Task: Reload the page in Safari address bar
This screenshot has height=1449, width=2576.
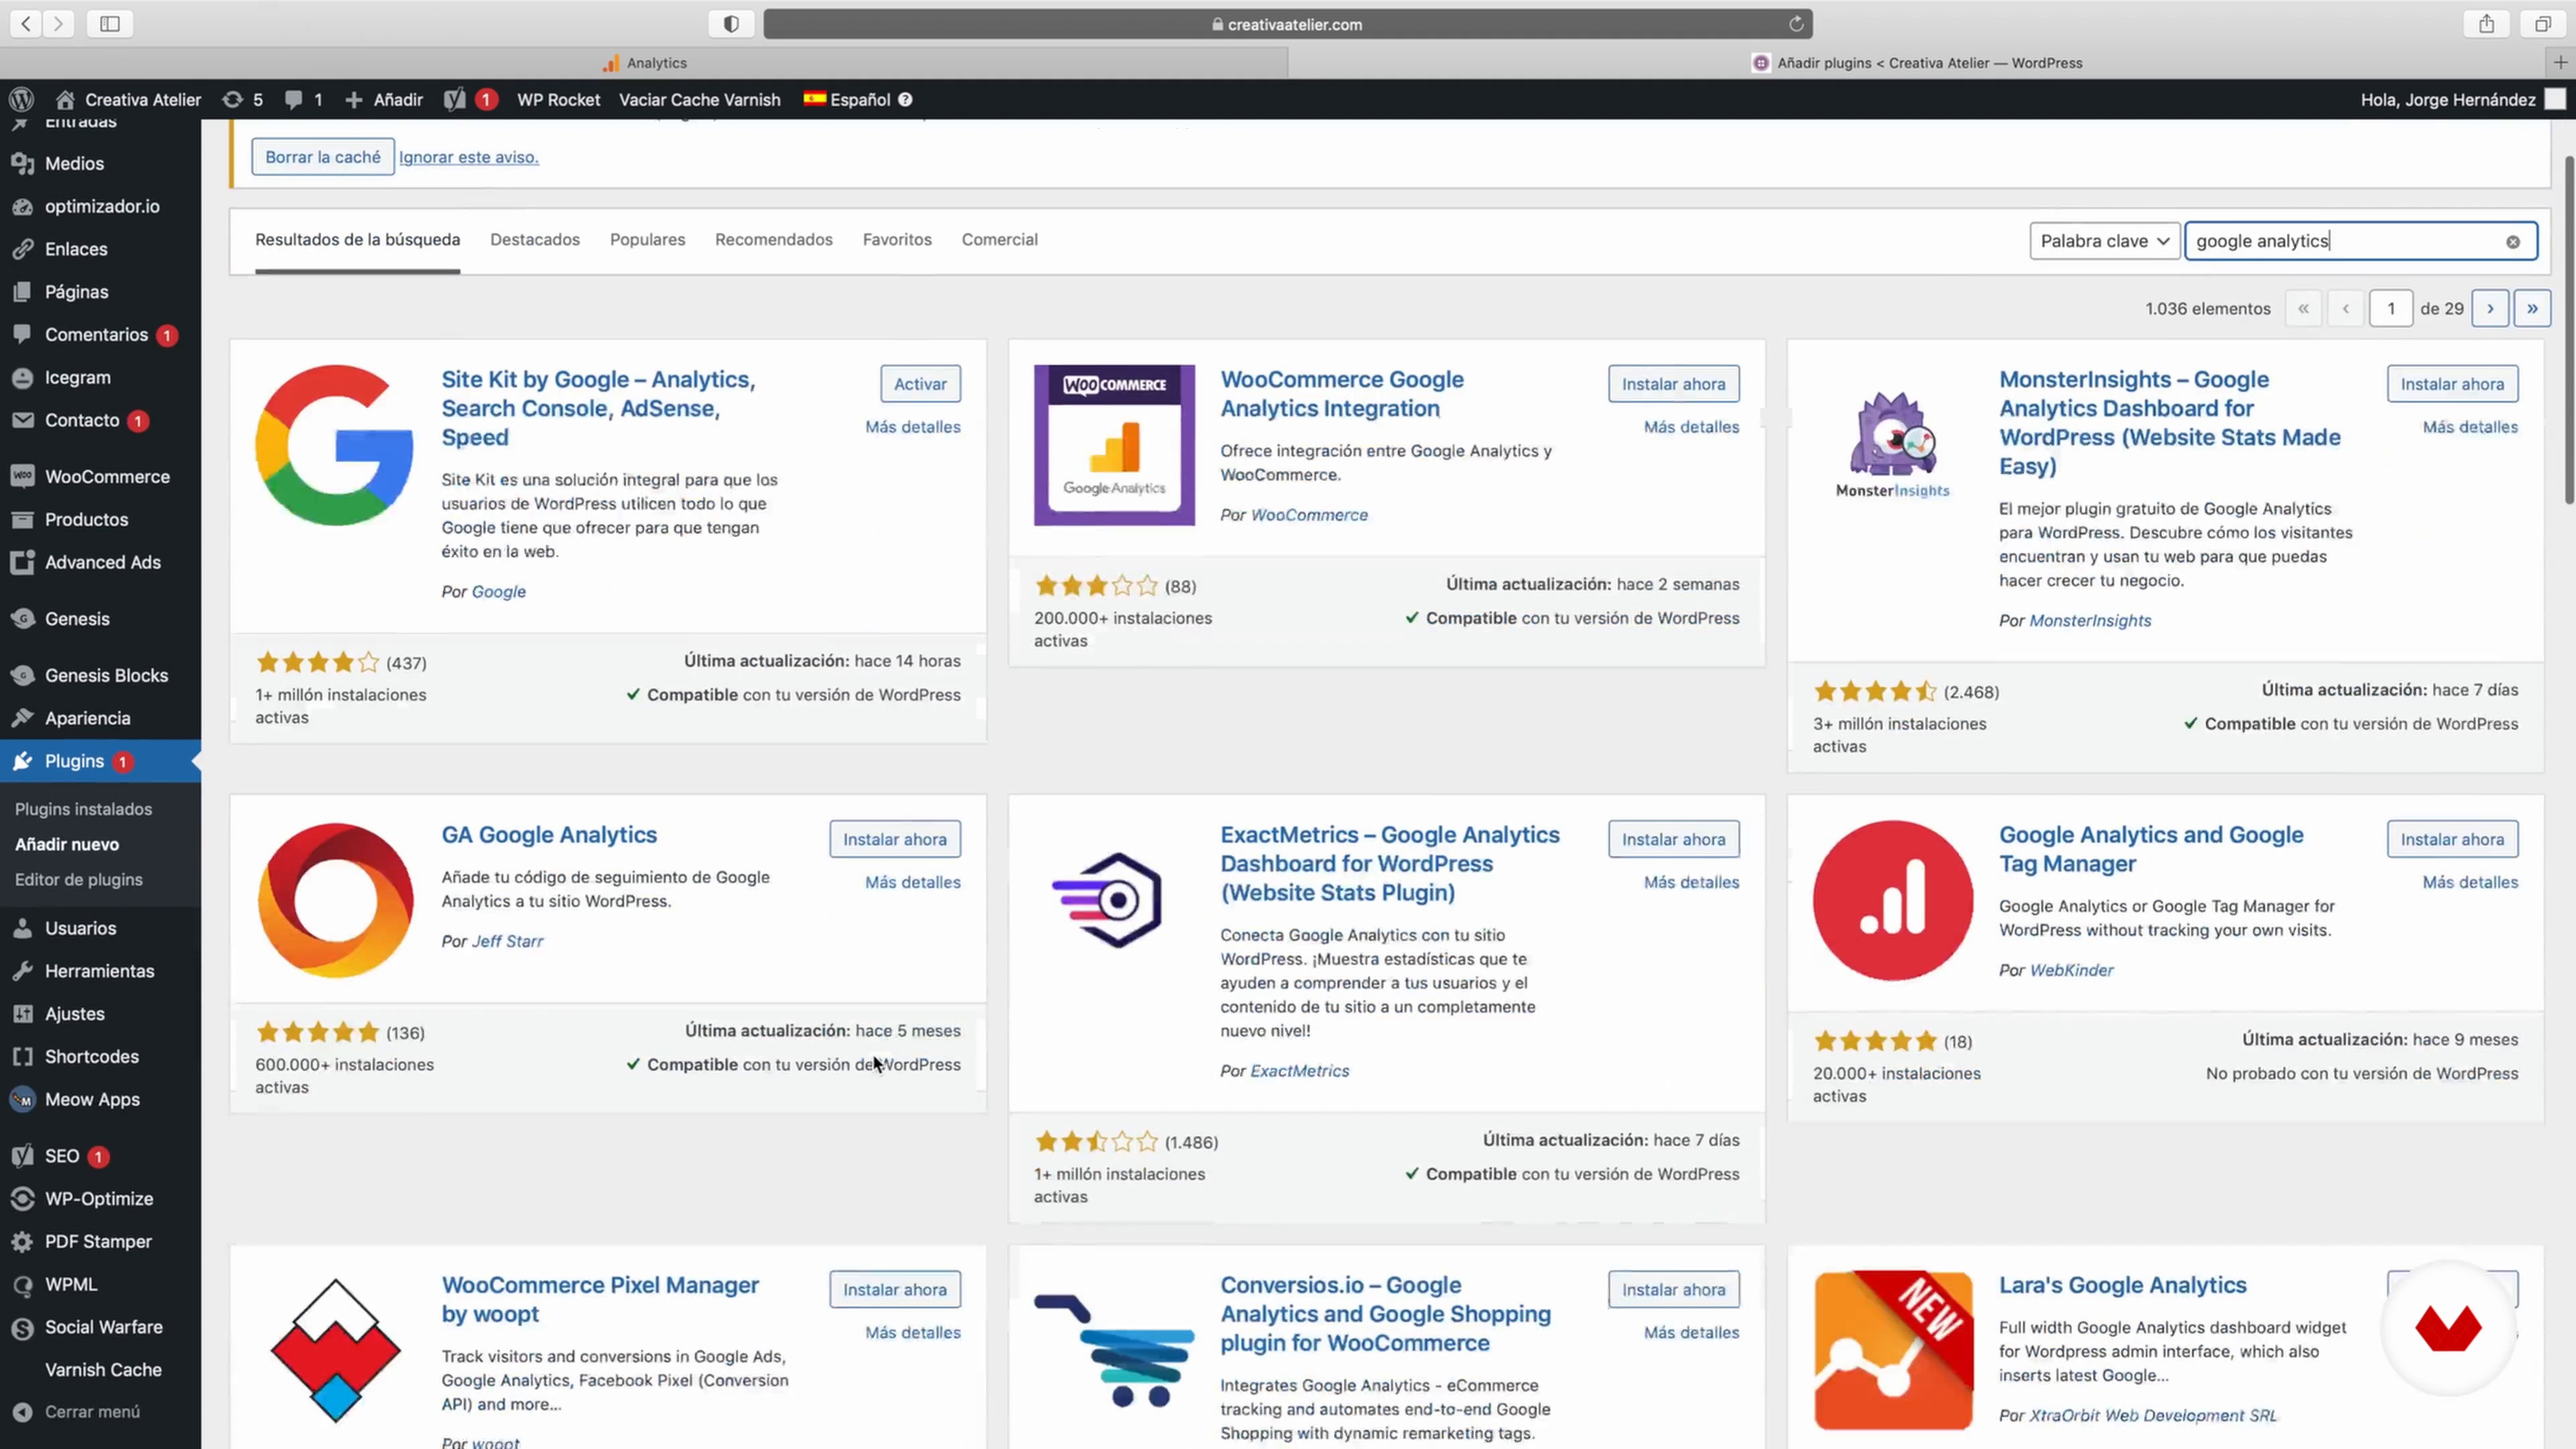Action: click(1796, 24)
